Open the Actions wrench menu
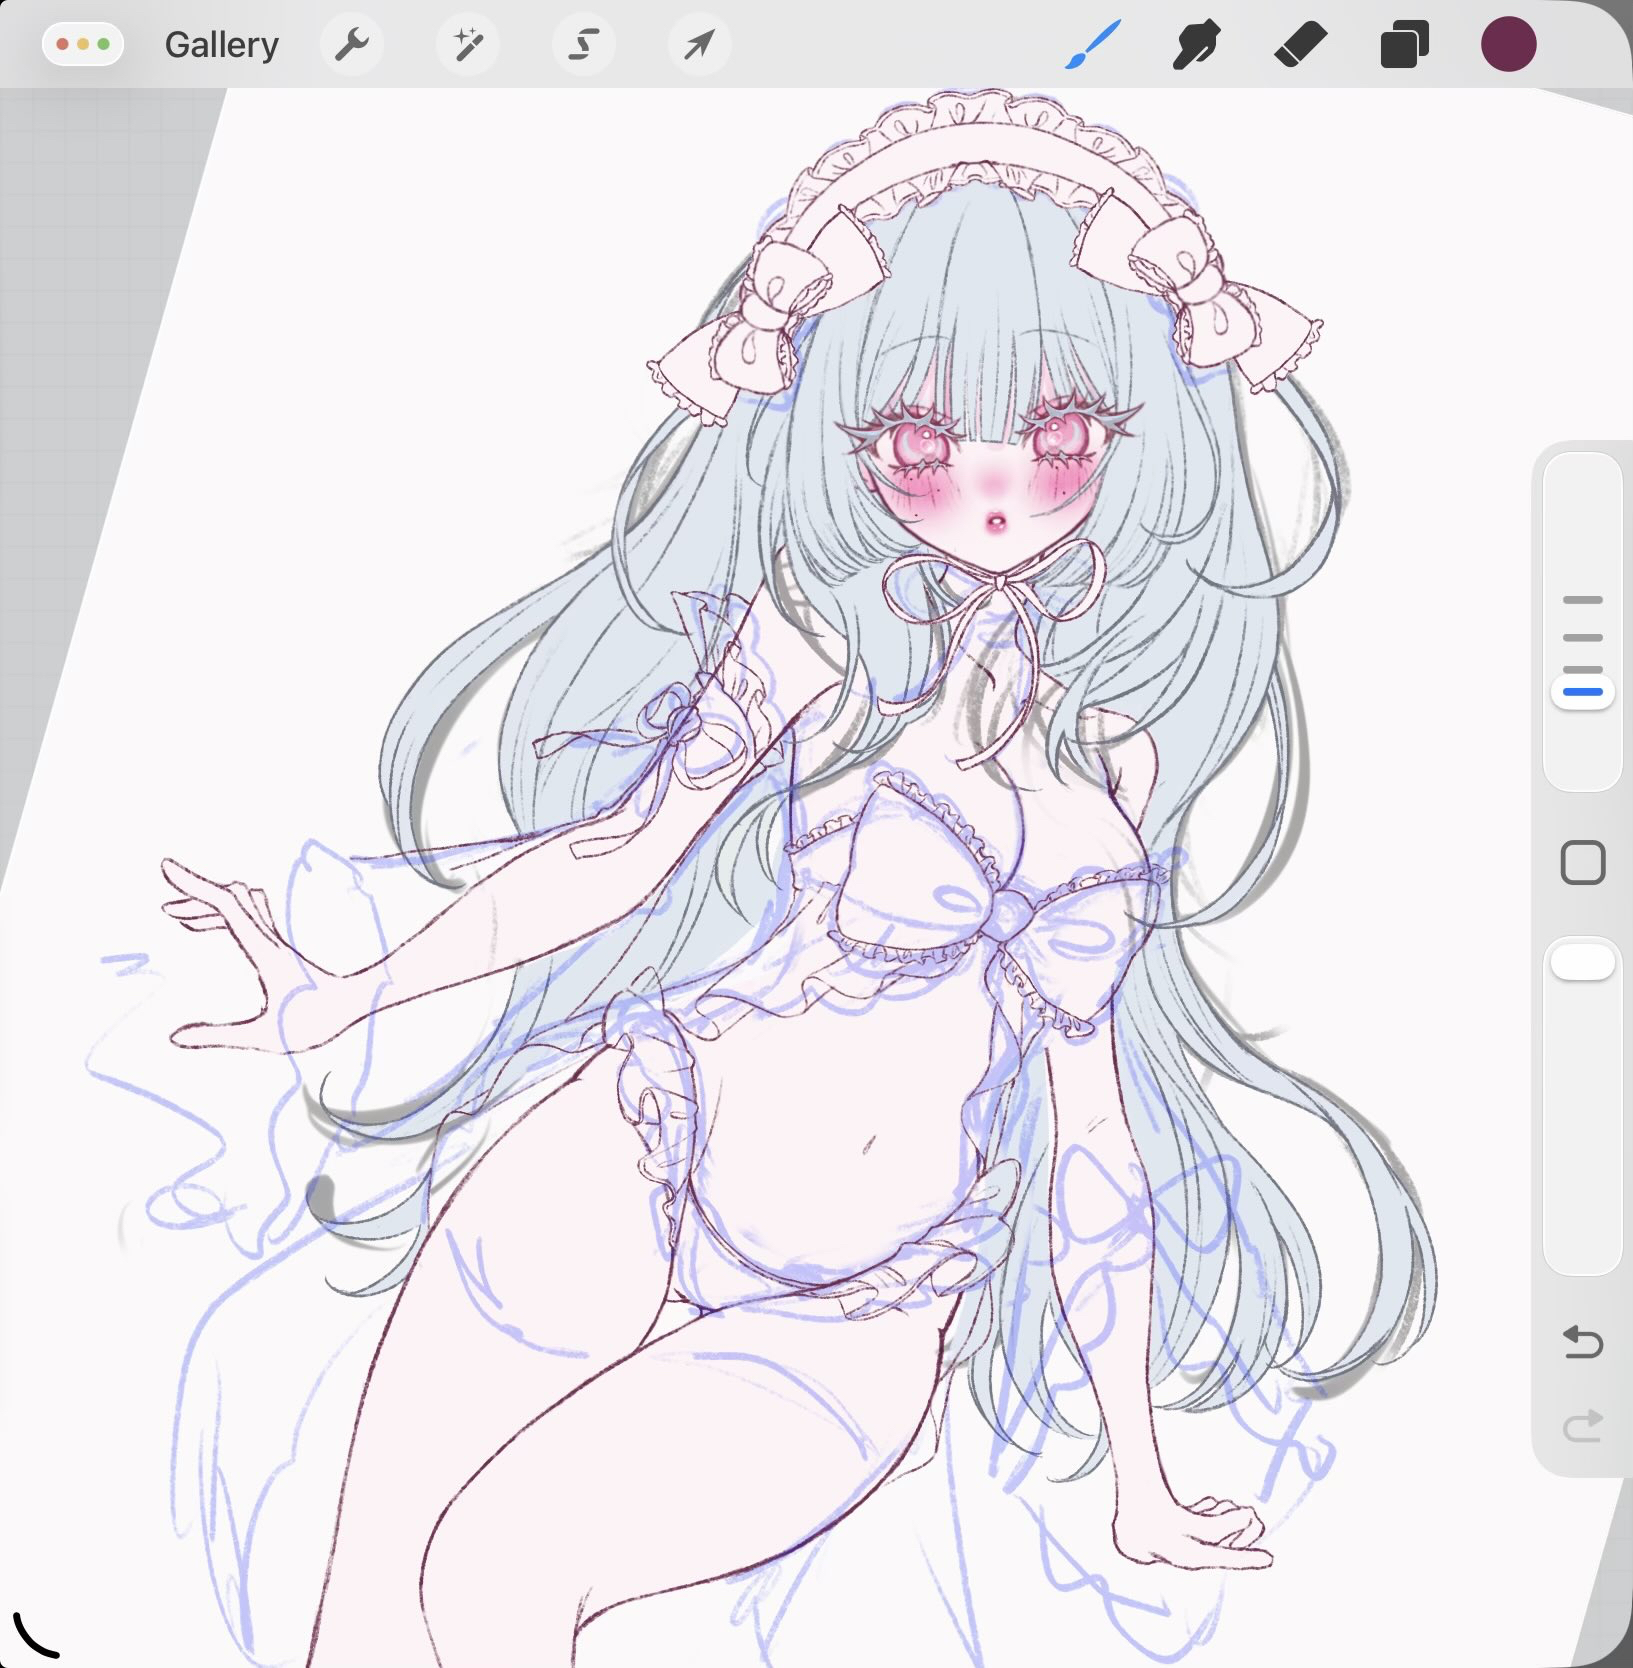This screenshot has height=1668, width=1633. coord(351,45)
